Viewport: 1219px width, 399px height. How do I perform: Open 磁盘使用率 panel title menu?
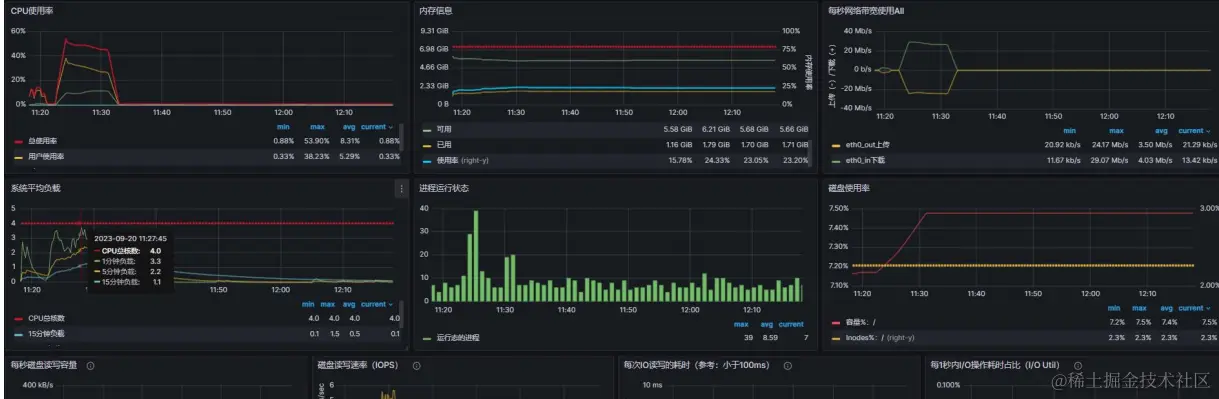coord(848,187)
